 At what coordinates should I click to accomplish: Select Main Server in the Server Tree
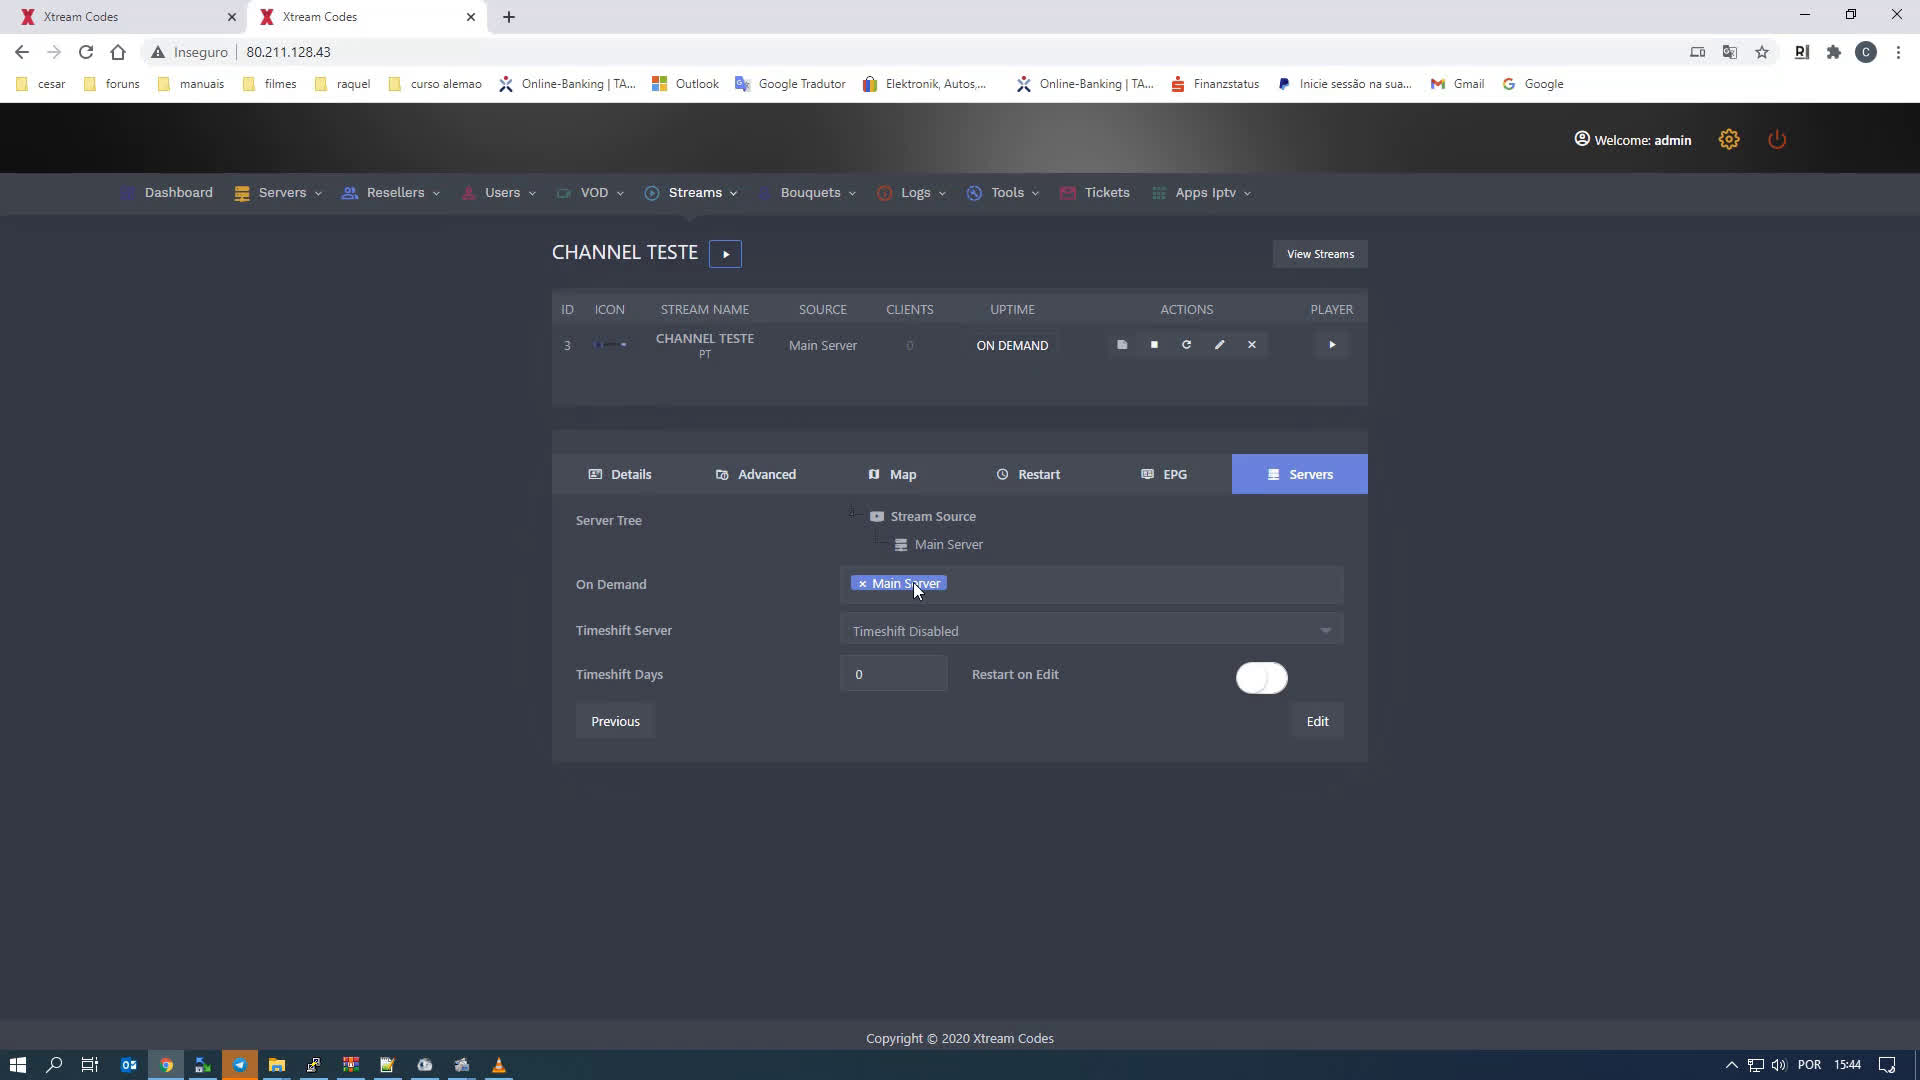pyautogui.click(x=948, y=545)
